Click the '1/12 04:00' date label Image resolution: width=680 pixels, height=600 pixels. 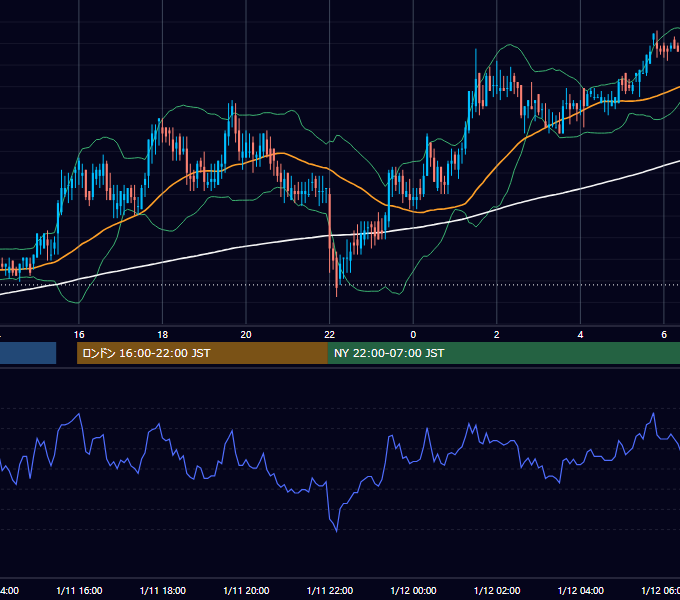coord(581,591)
